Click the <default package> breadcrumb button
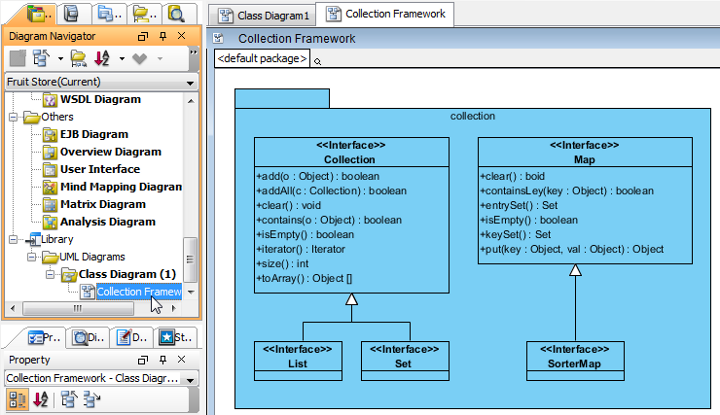The height and width of the screenshot is (415, 720). pos(262,59)
